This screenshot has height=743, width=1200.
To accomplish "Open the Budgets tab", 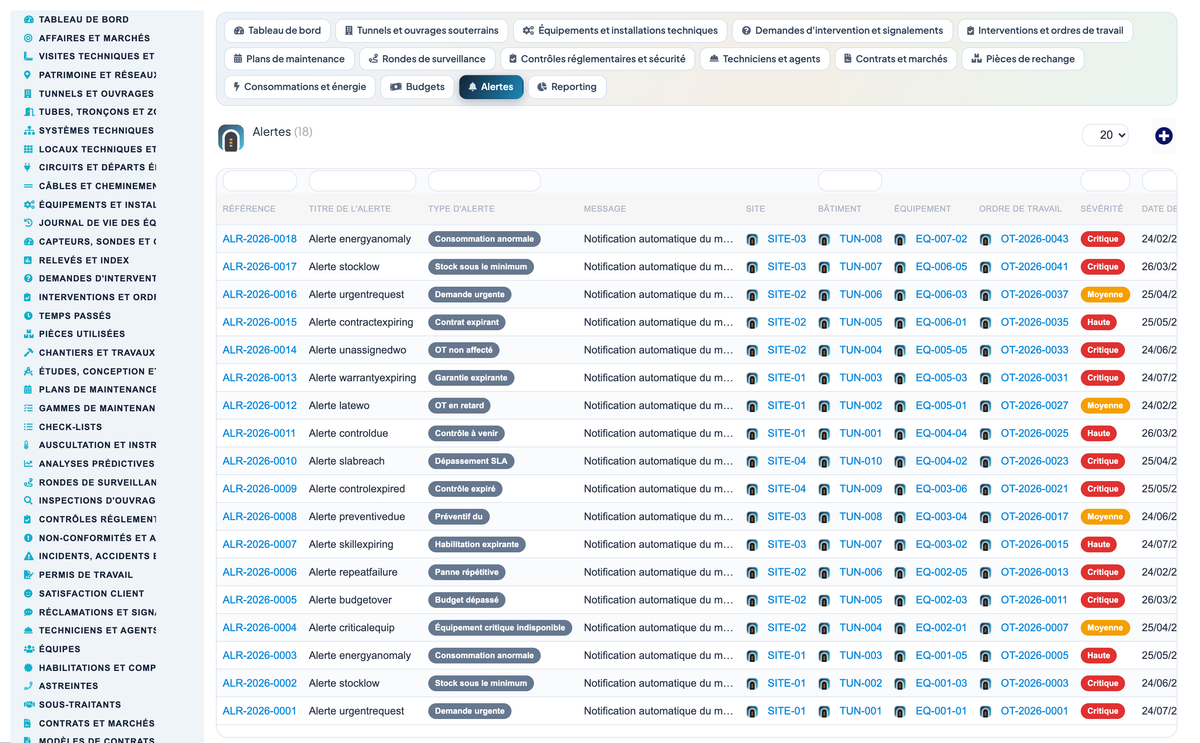I will (x=417, y=87).
